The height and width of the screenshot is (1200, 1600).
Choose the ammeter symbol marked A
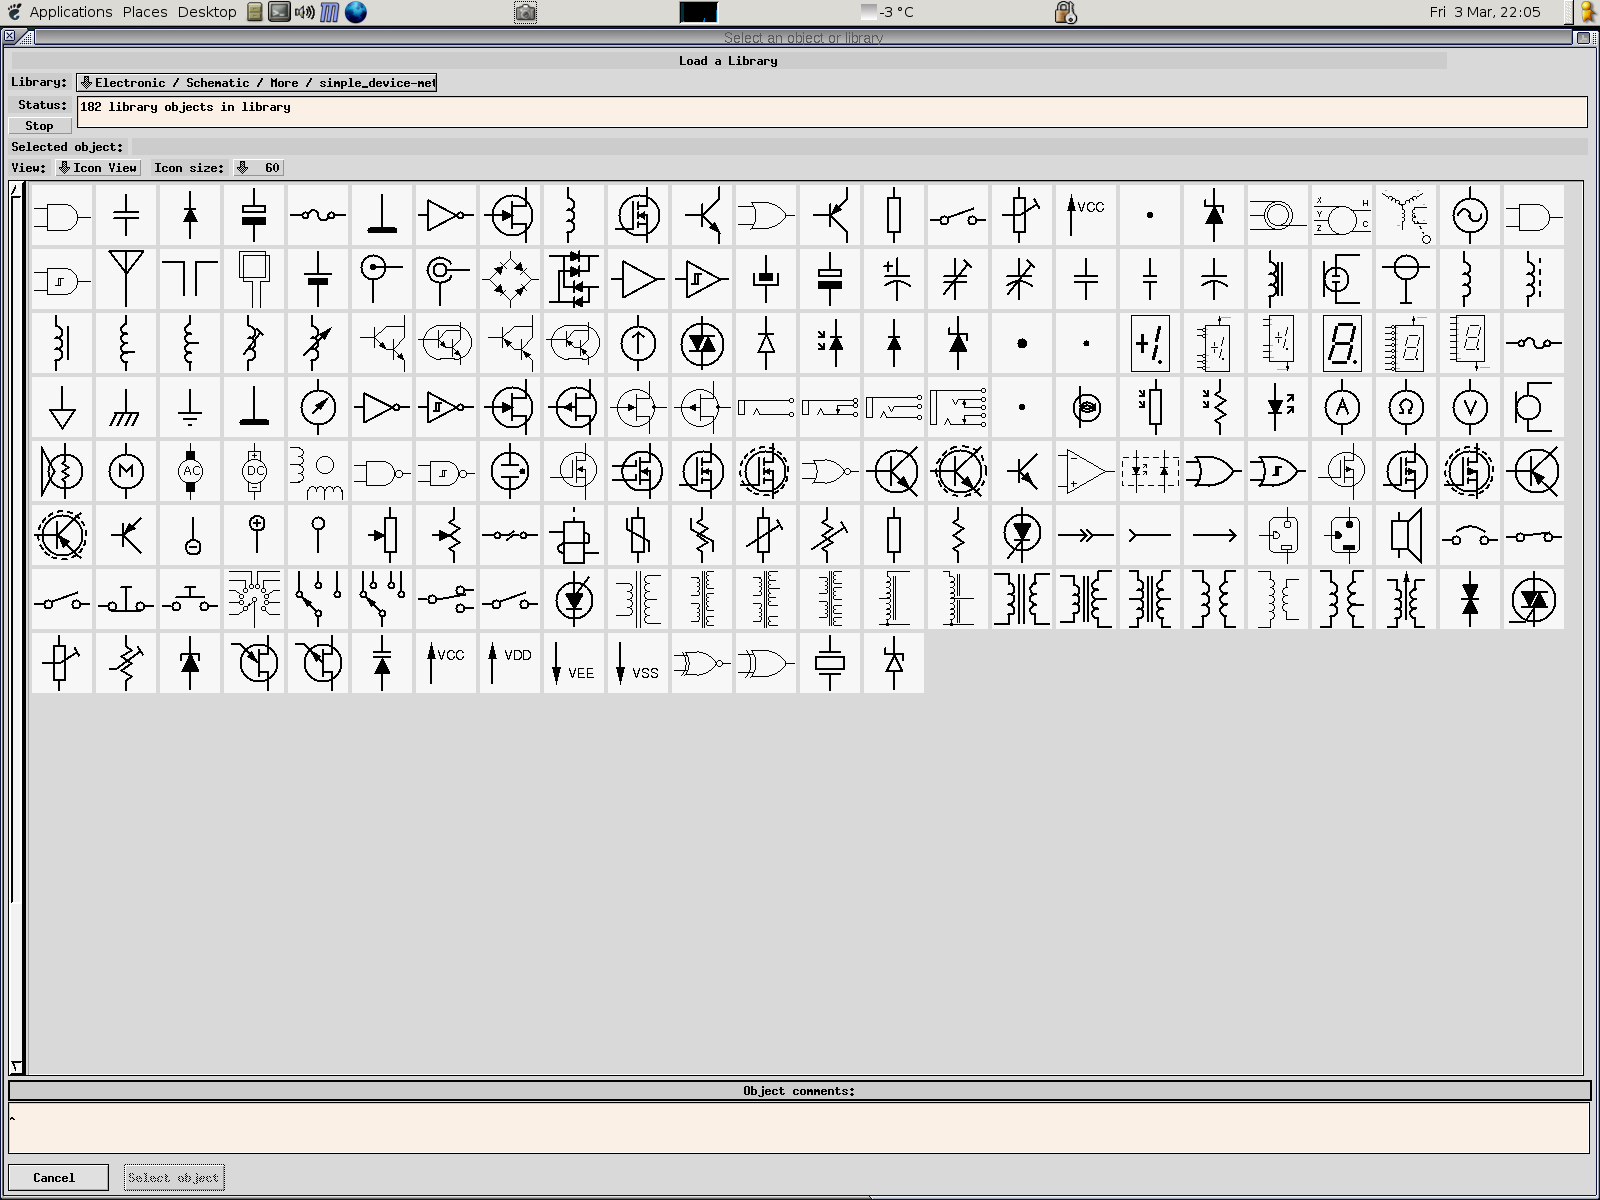tap(1342, 407)
